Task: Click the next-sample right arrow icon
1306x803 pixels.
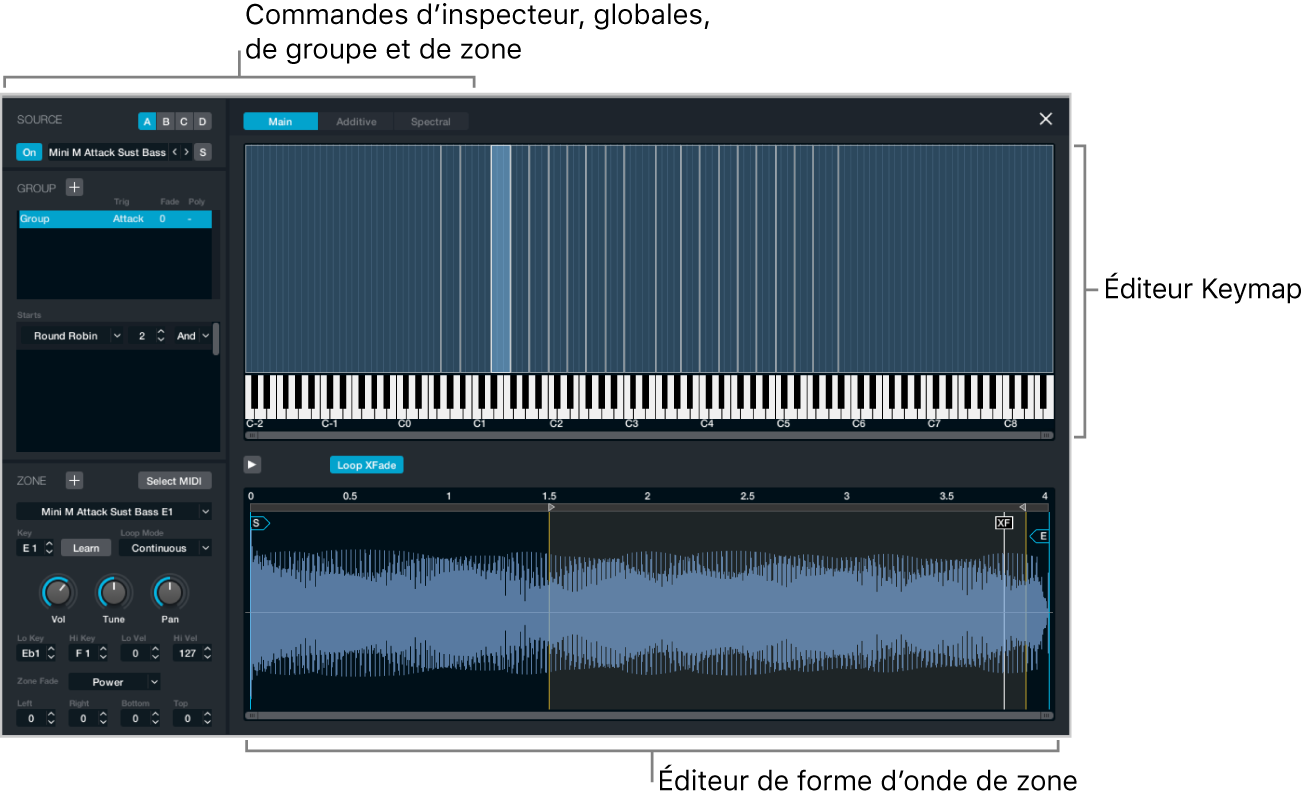Action: pyautogui.click(x=185, y=151)
